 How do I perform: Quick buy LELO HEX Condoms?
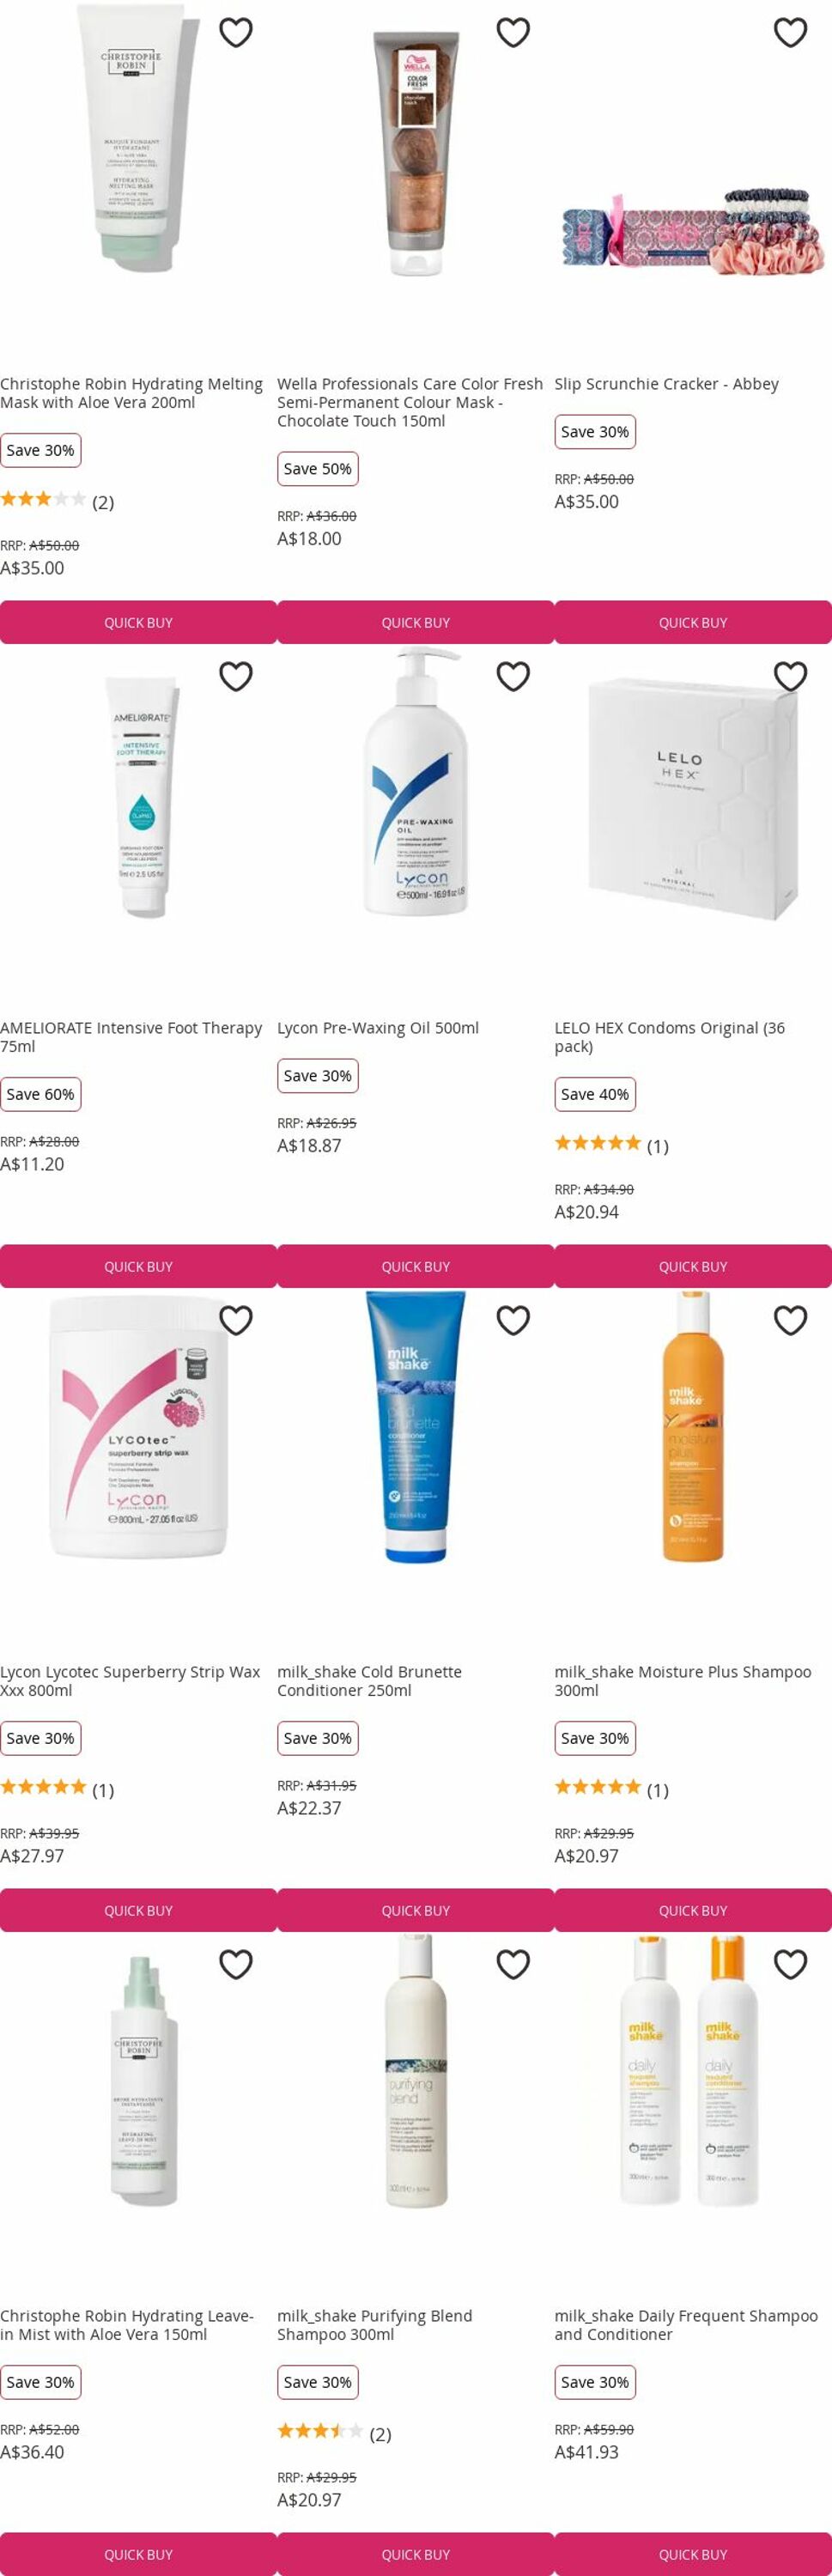(693, 1266)
